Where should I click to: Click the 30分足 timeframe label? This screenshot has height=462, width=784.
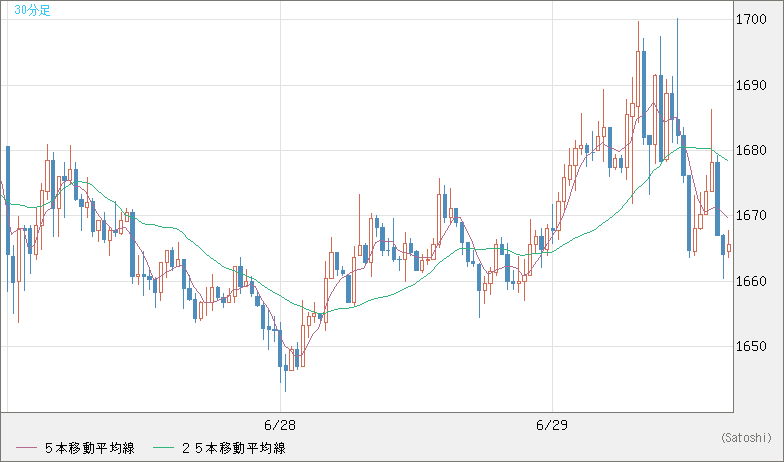tap(32, 10)
